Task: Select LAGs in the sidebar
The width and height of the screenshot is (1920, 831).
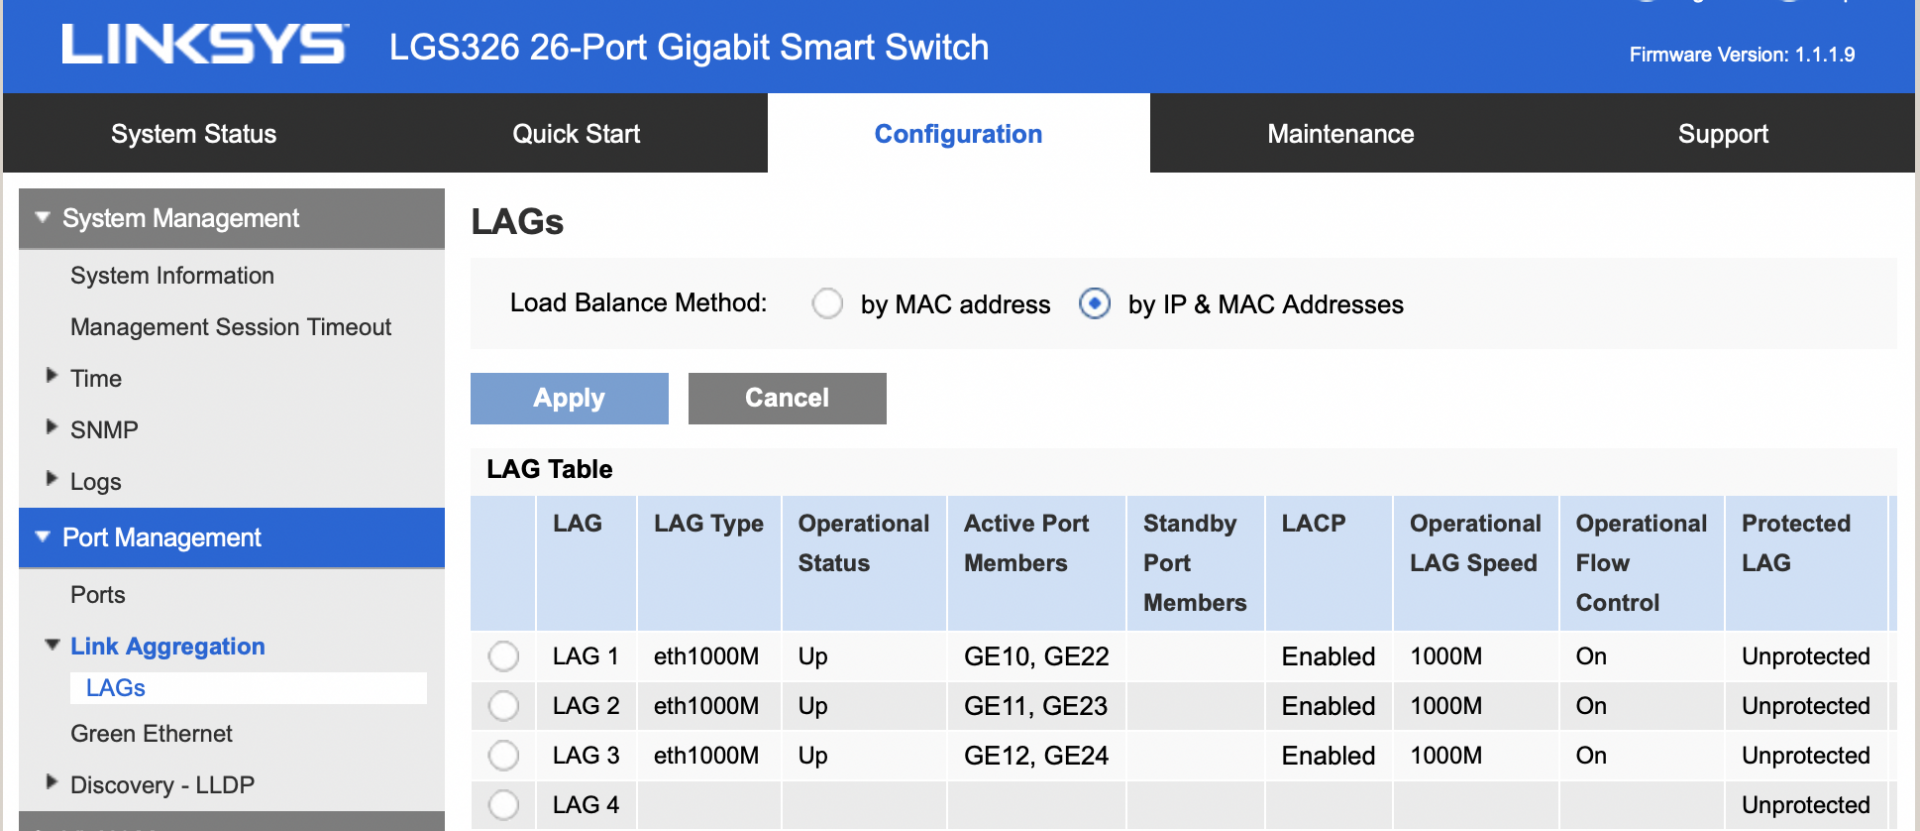Action: [x=248, y=688]
